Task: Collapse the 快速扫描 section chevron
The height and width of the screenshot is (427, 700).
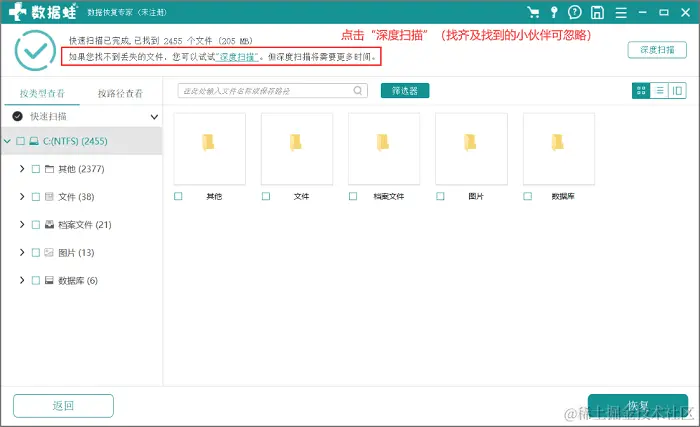Action: 154,117
